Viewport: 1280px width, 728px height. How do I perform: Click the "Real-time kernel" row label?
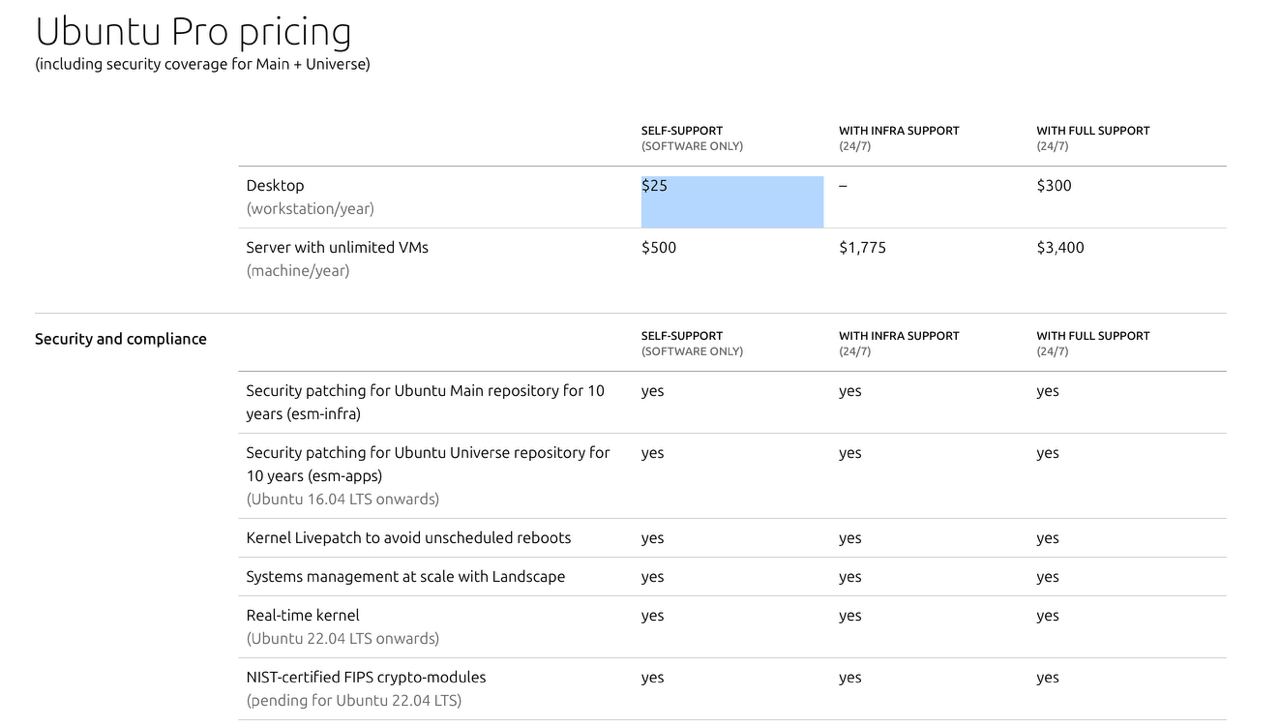[302, 616]
